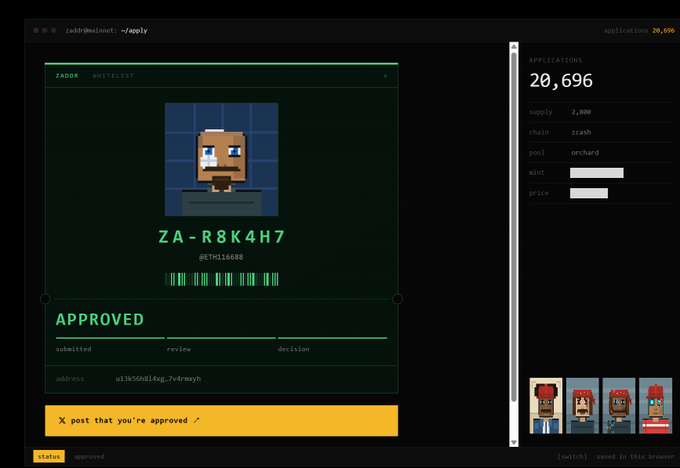Click the middle window control dot
The height and width of the screenshot is (468, 680).
click(45, 30)
